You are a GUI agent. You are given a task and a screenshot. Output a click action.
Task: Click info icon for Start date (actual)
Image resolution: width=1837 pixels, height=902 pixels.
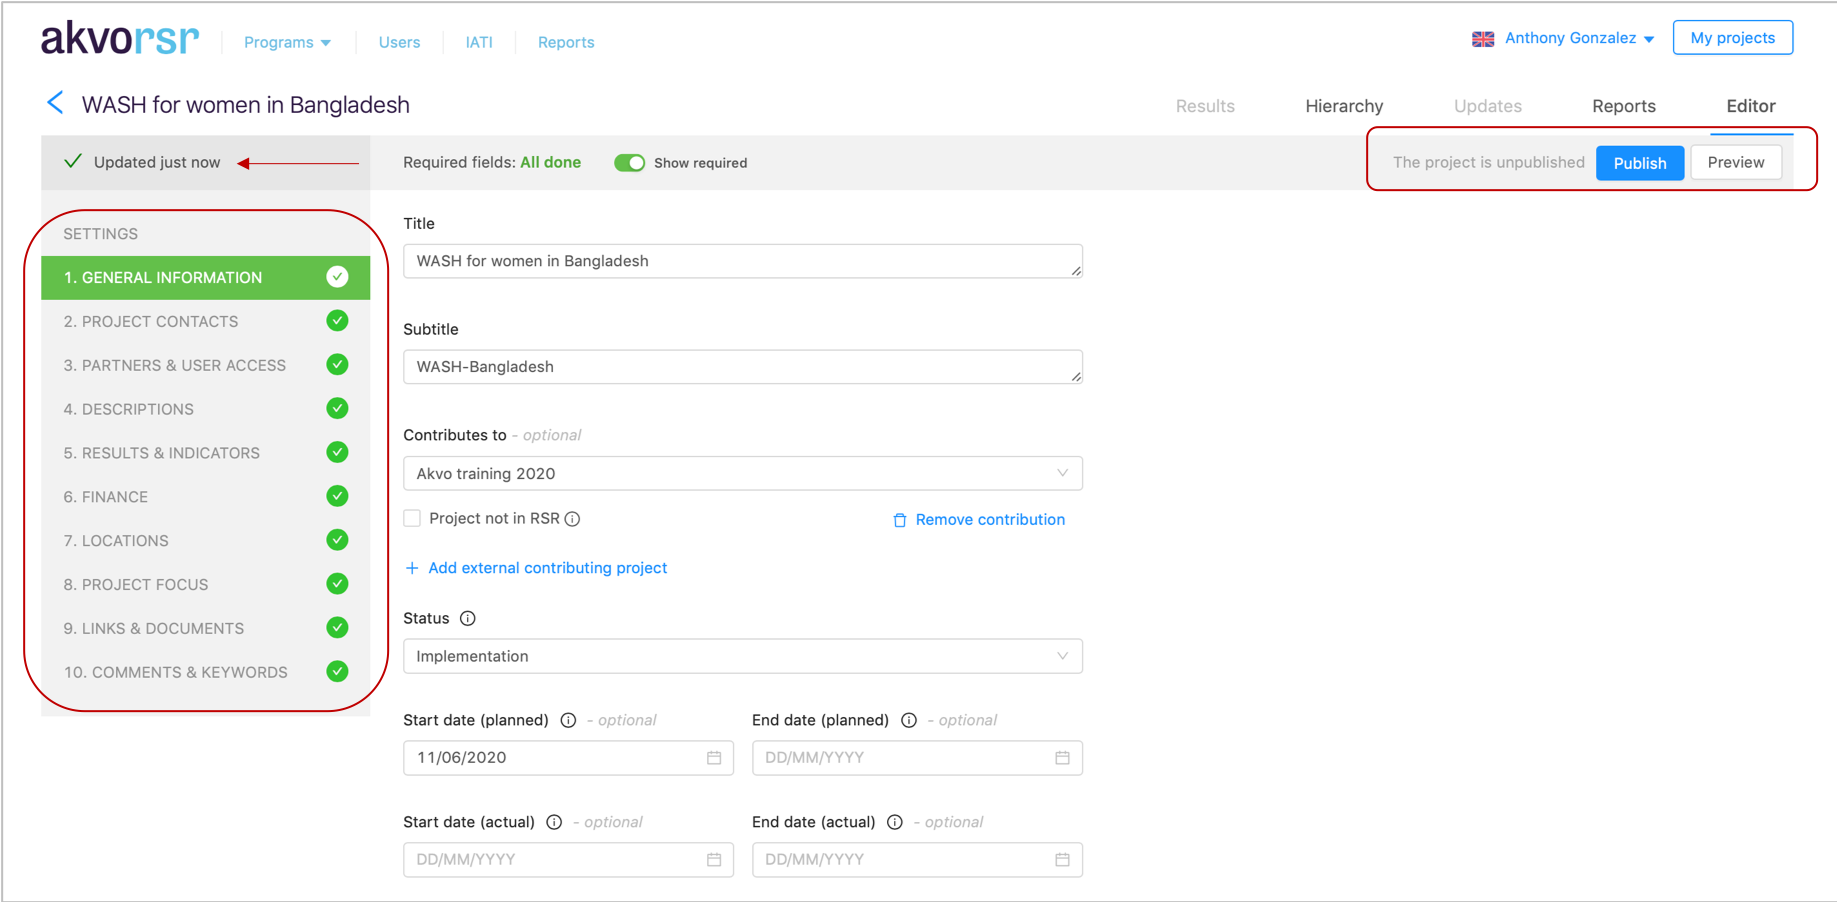tap(554, 822)
